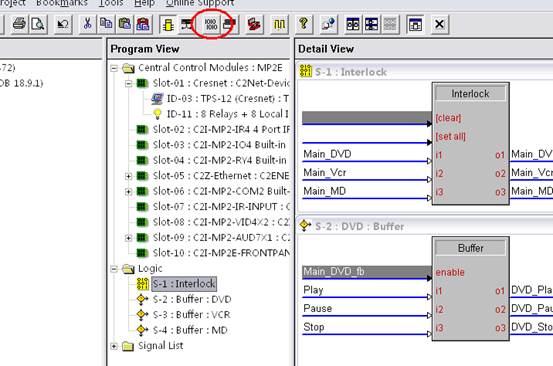Open the Tools menu
Screen dimensions: 553x366
pyautogui.click(x=111, y=3)
